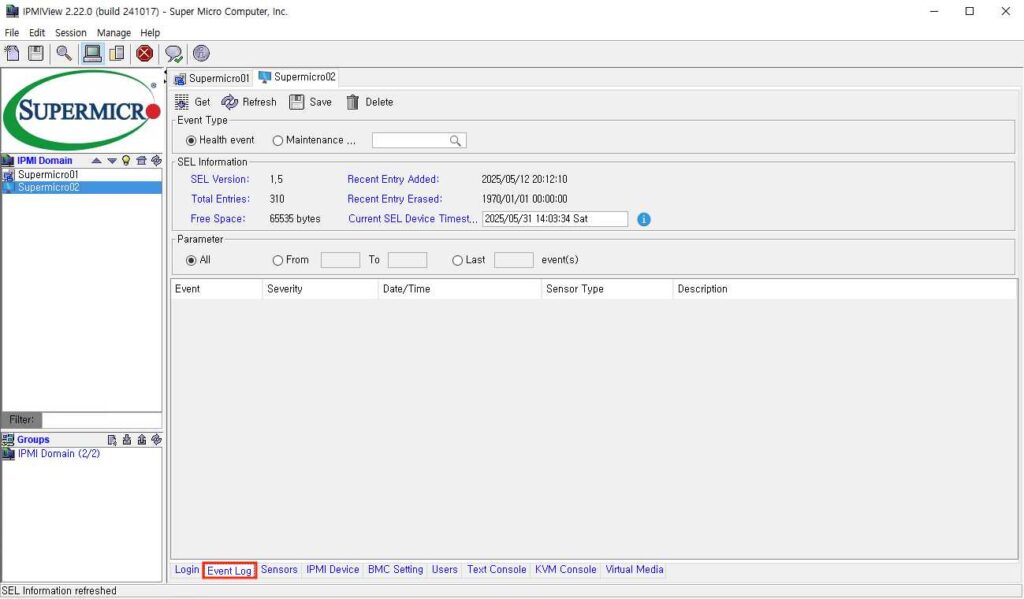Open the Users tab
The height and width of the screenshot is (599, 1024).
(445, 570)
